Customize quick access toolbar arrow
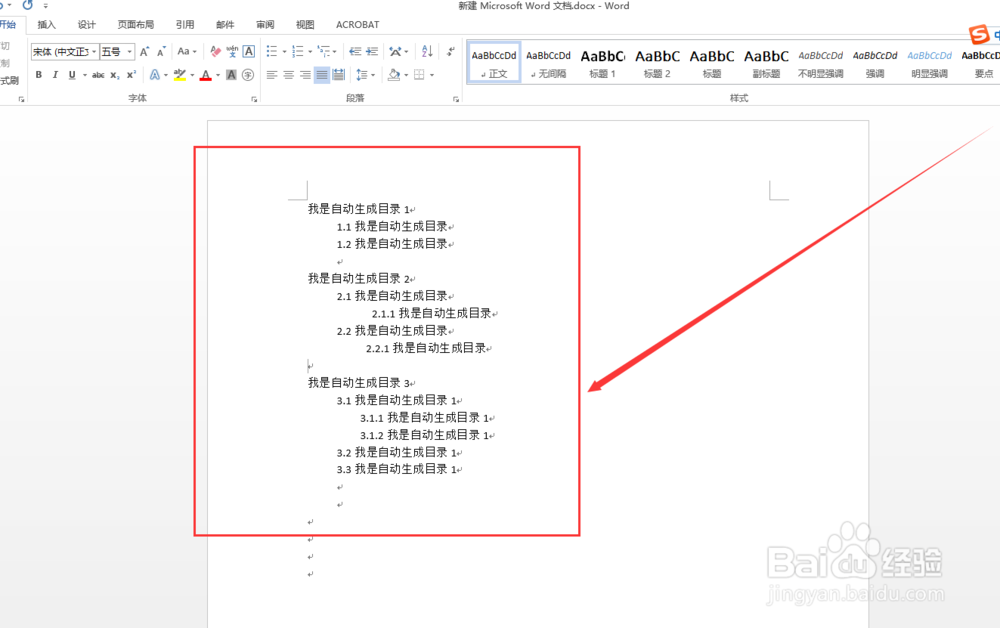This screenshot has height=628, width=1000. pyautogui.click(x=45, y=6)
